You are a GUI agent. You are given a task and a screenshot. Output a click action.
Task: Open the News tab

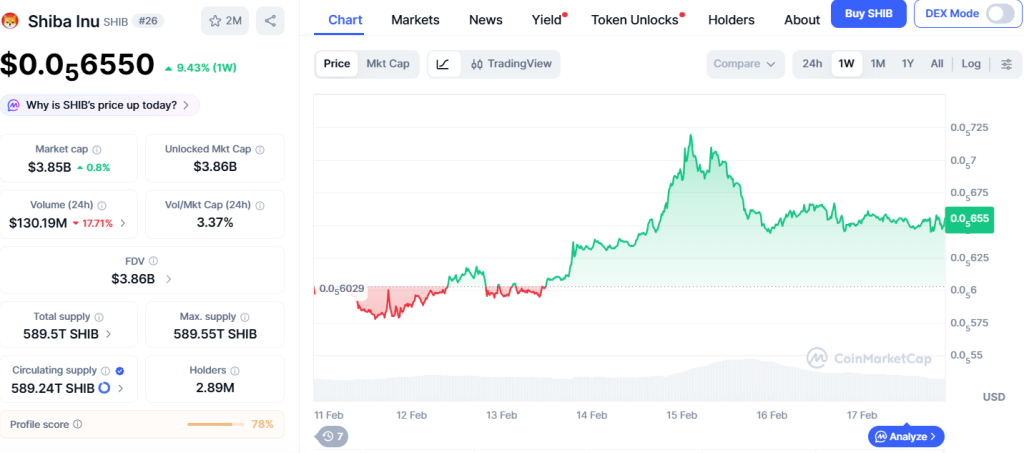tap(486, 20)
